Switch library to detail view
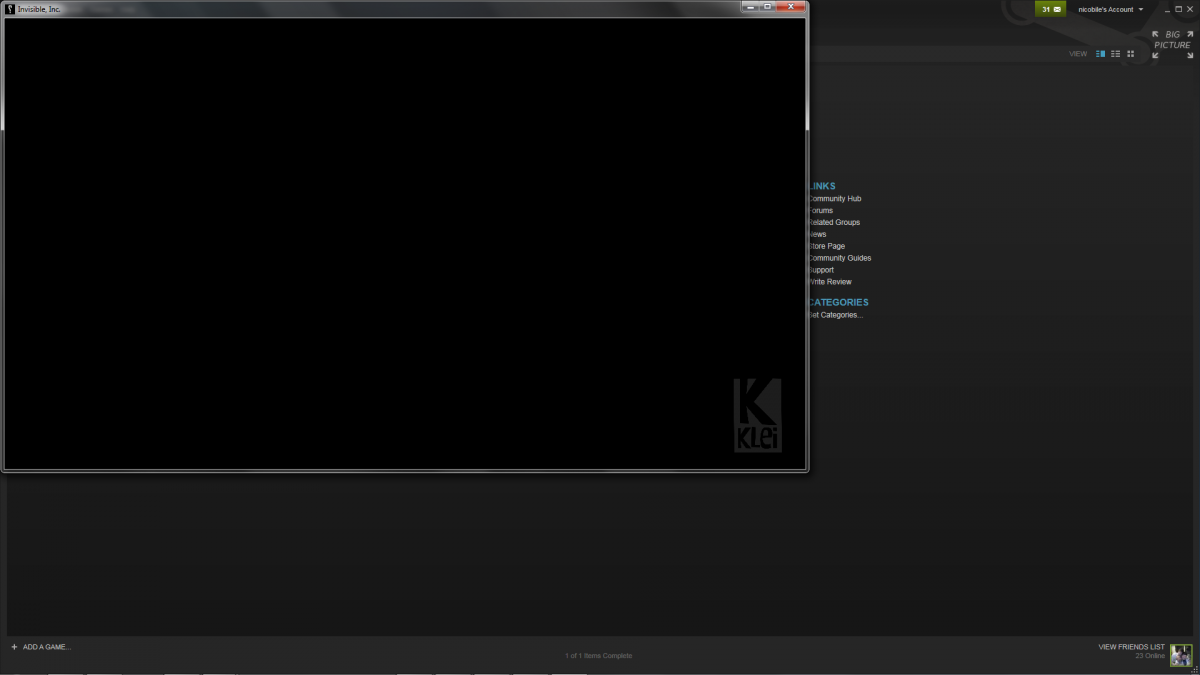This screenshot has height=675, width=1200. click(1101, 54)
